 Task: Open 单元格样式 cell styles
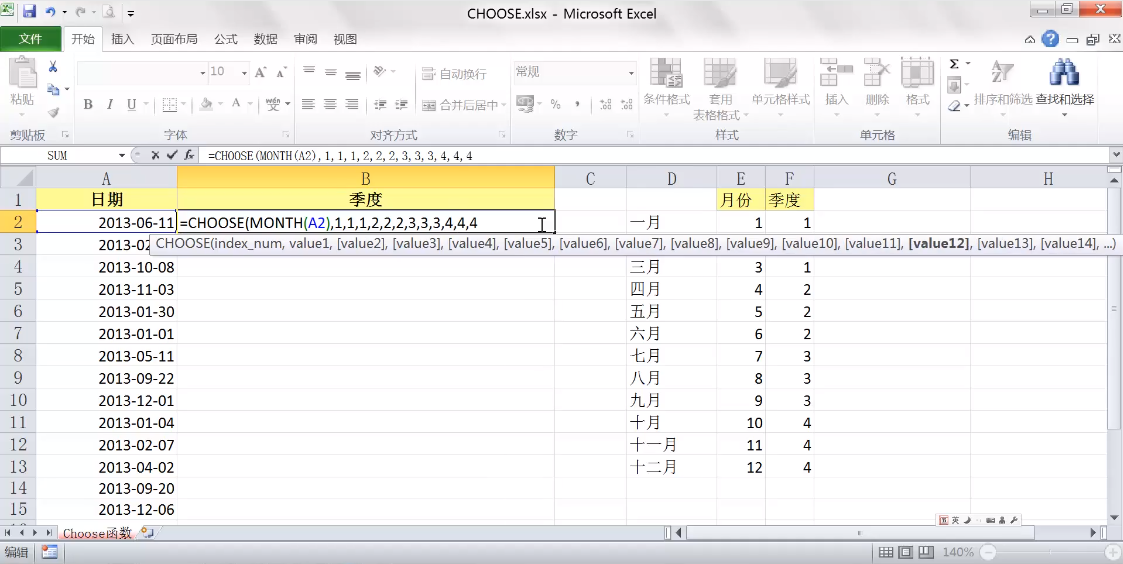781,86
